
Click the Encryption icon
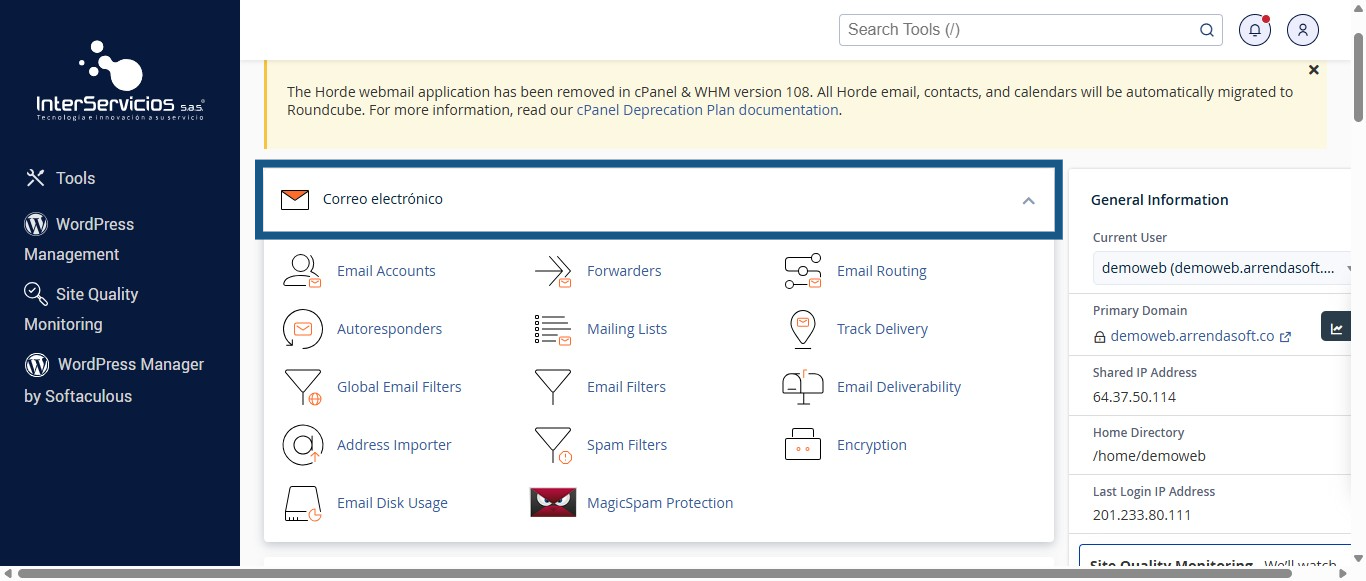802,445
